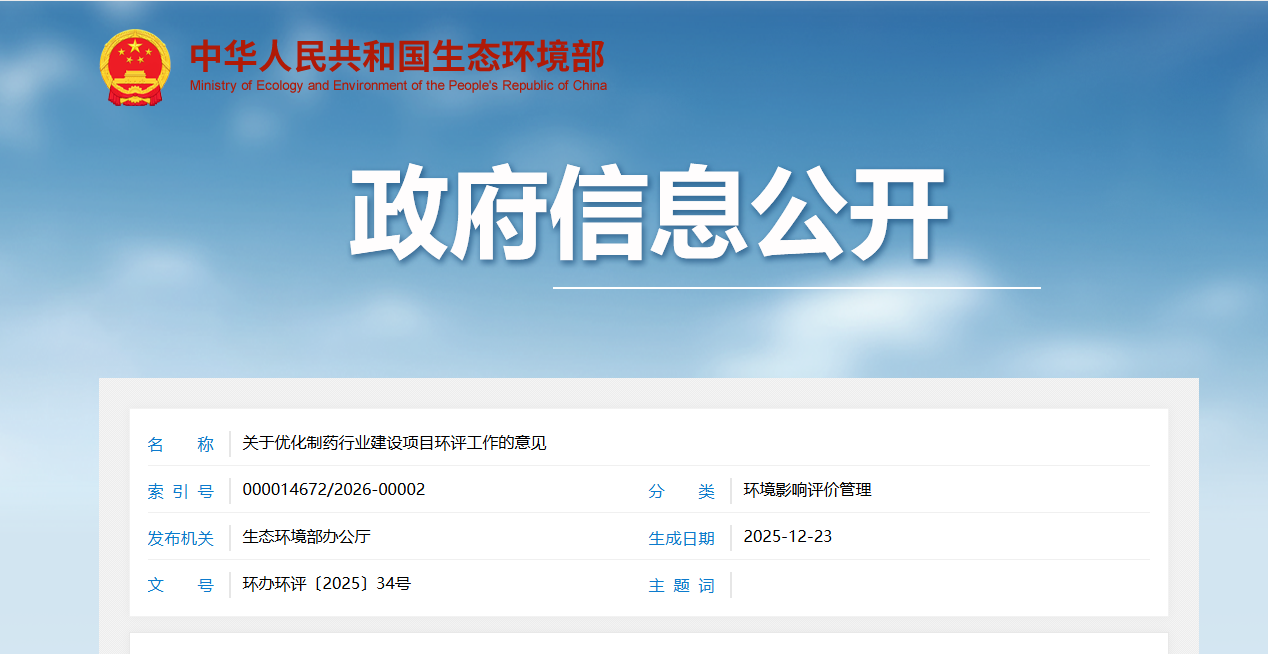1268x654 pixels.
Task: Click the 环境影响评价管理 category value
Action: coord(807,490)
